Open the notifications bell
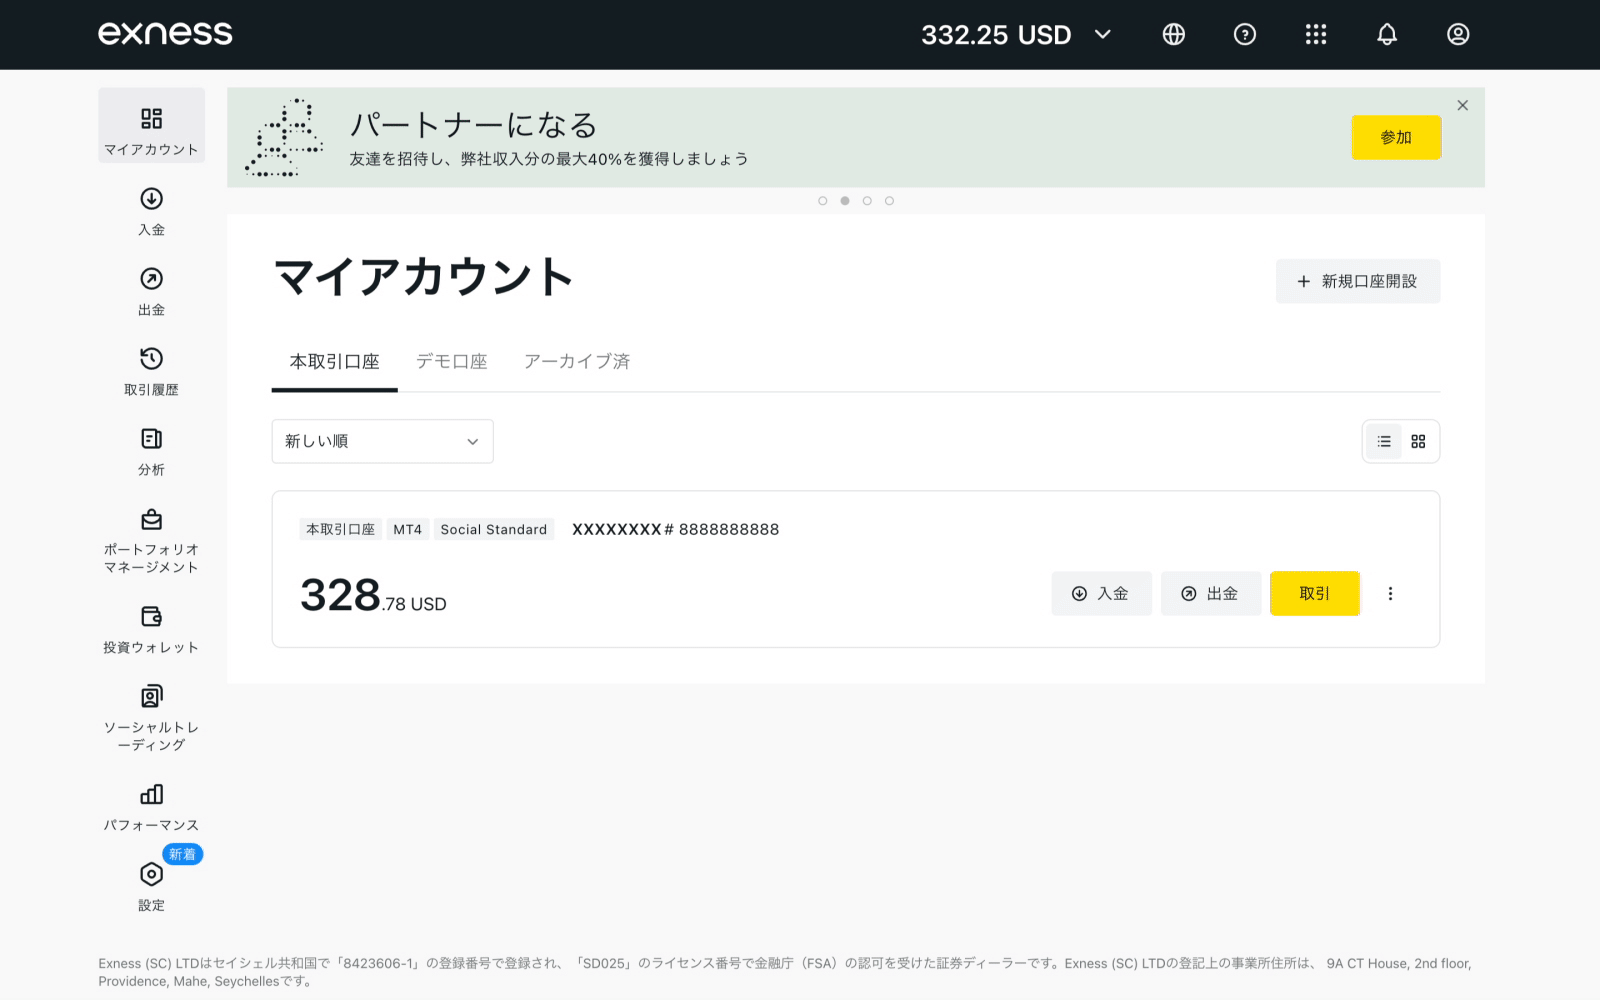Viewport: 1600px width, 1000px height. [1387, 34]
